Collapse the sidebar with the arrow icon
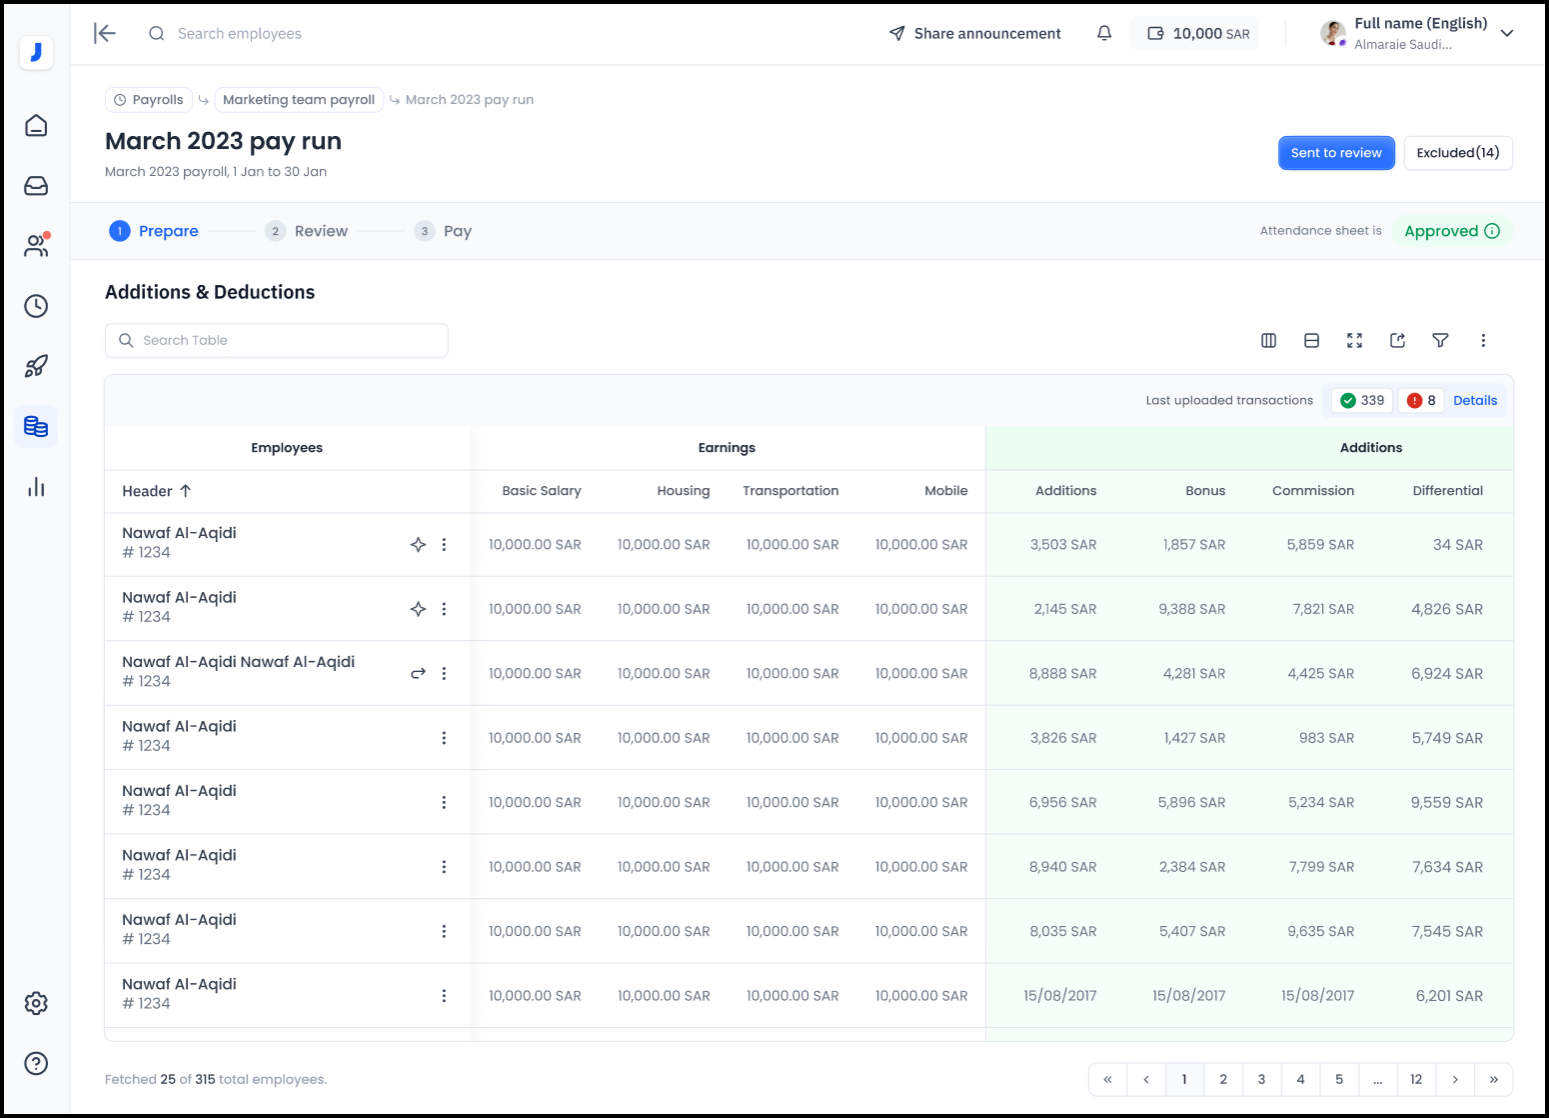The image size is (1549, 1118). coord(105,33)
